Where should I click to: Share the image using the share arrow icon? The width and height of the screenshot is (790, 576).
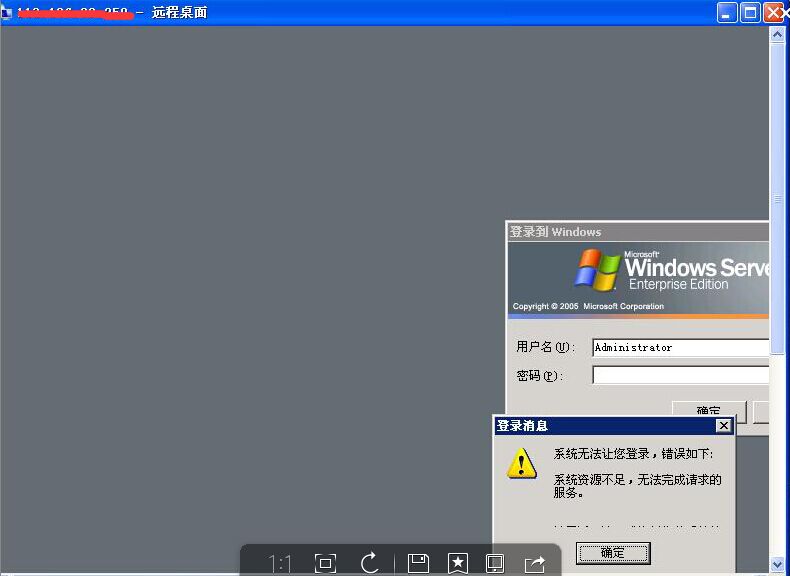click(535, 564)
